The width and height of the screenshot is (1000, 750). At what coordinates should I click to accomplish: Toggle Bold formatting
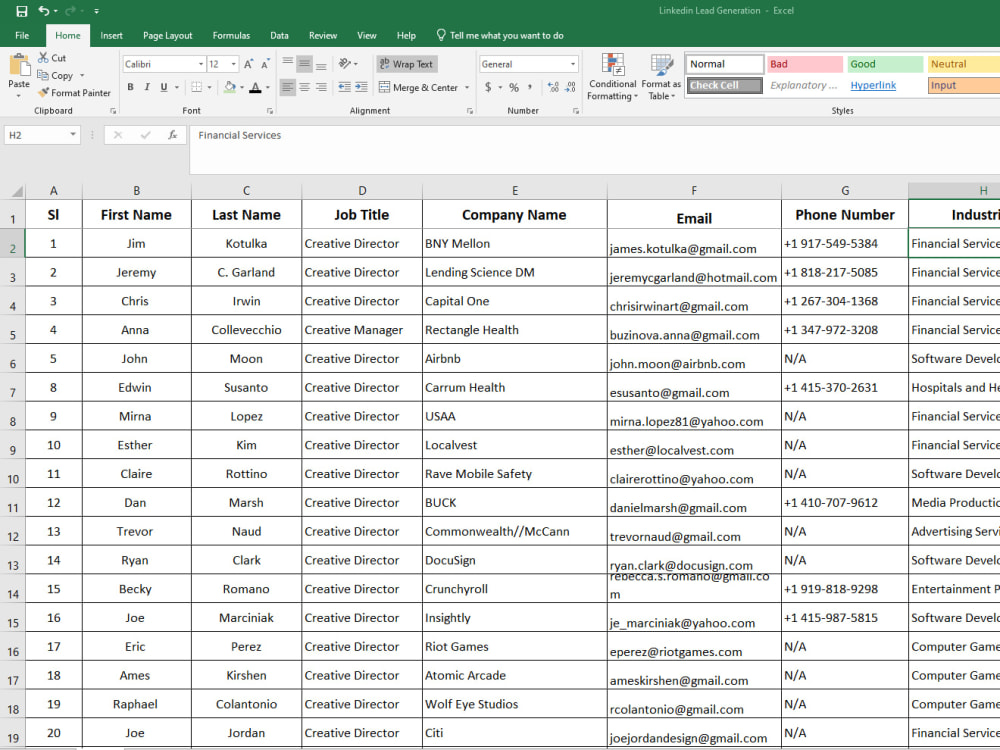(x=131, y=87)
